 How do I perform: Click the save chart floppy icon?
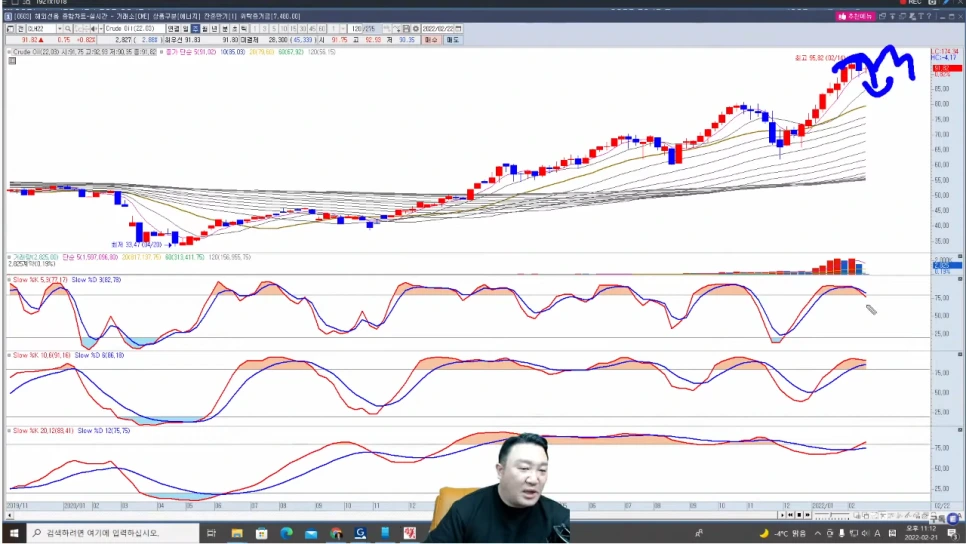[x=406, y=28]
